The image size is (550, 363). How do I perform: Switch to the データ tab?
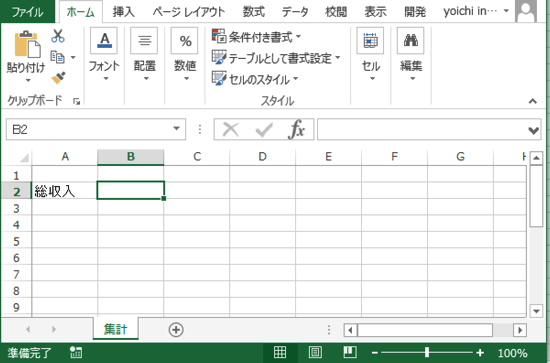[x=295, y=12]
